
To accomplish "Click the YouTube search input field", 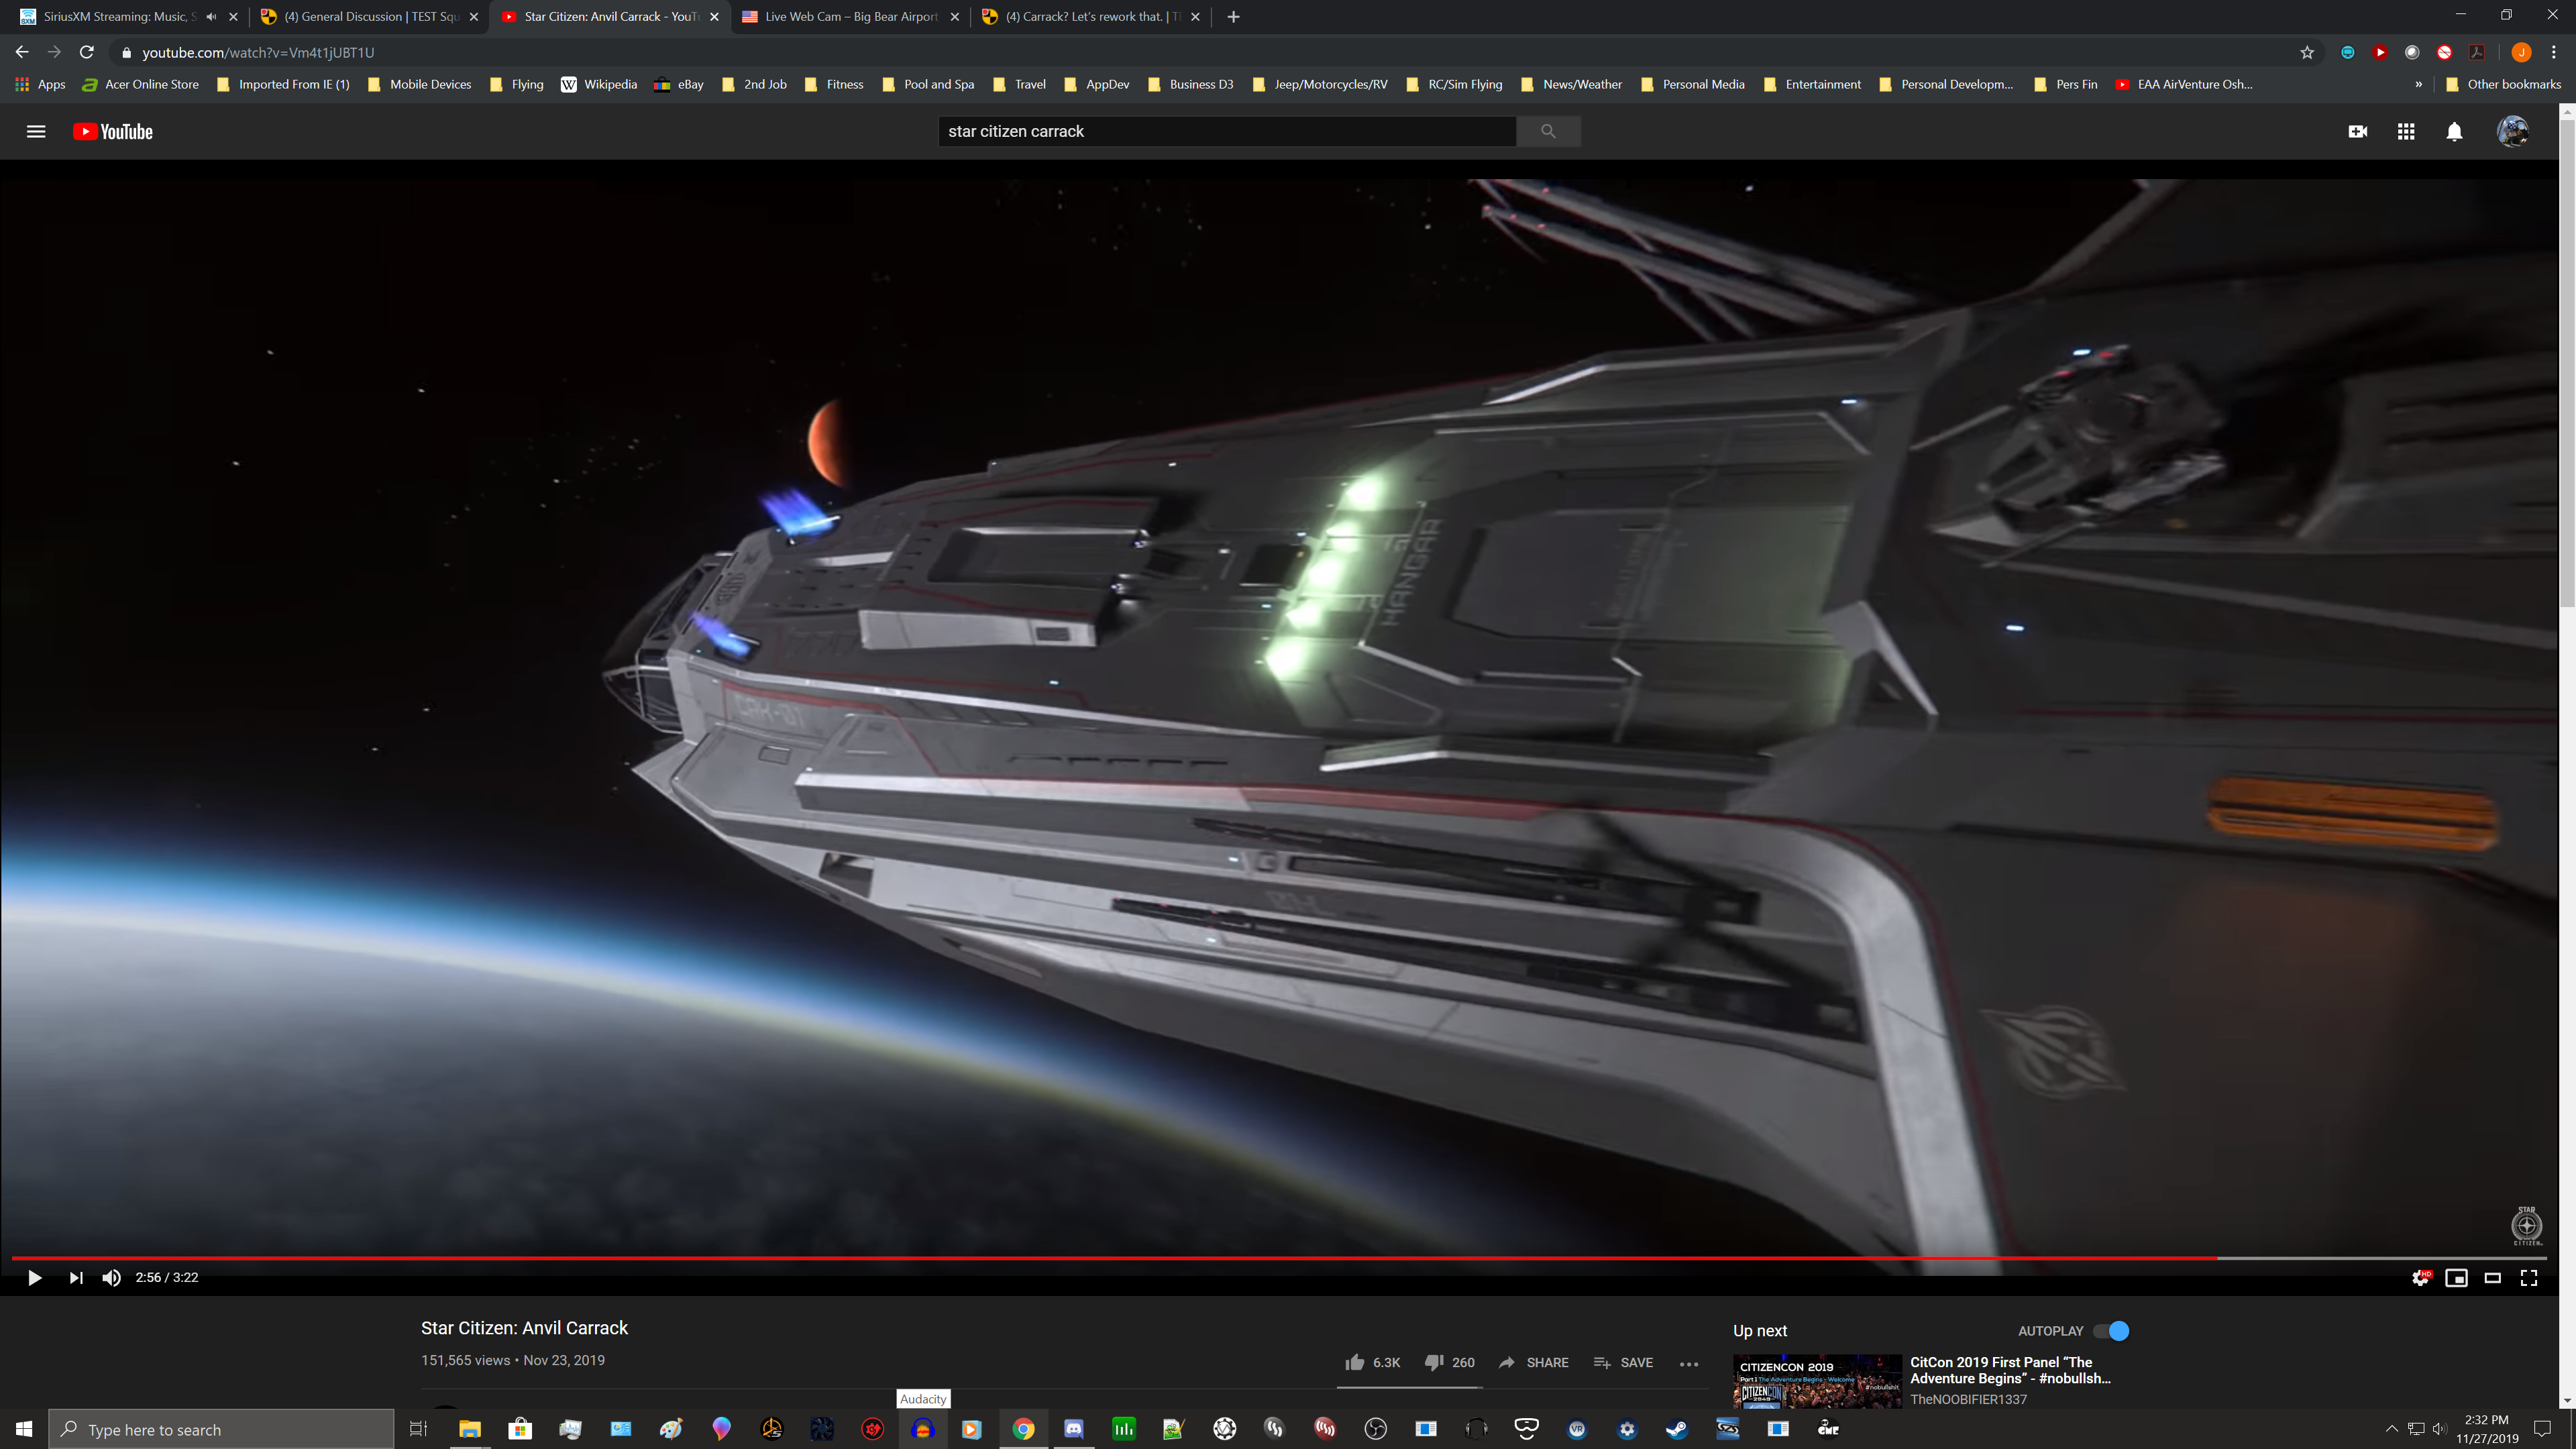I will coord(1226,131).
